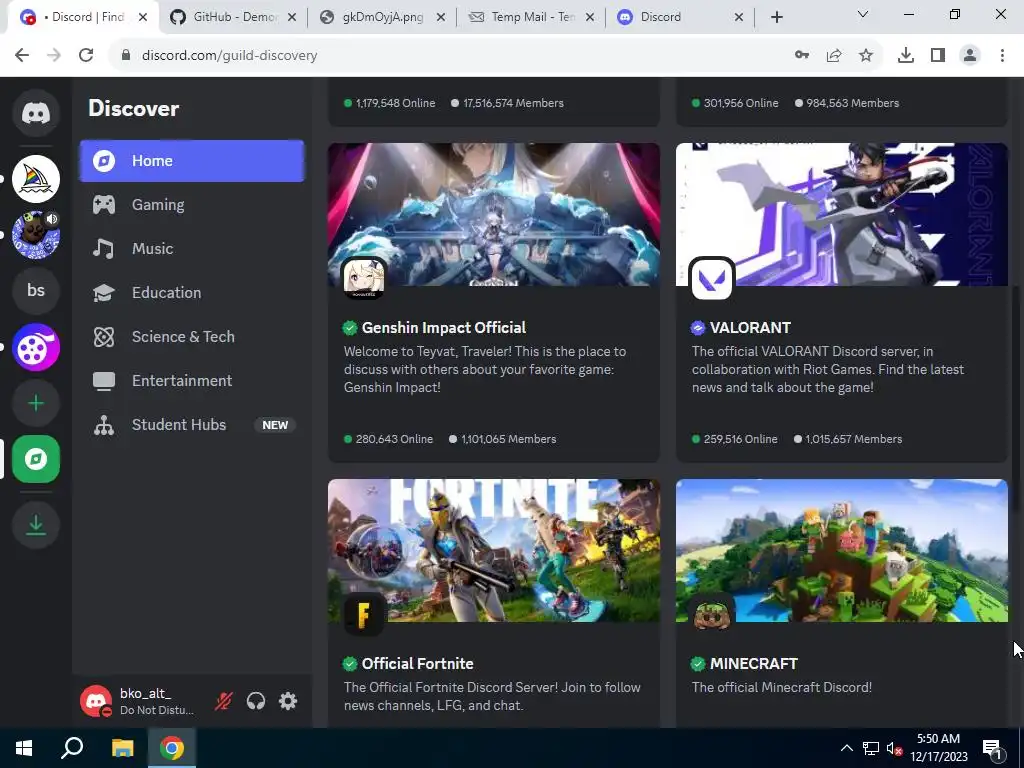Toggle Chrome side panel
This screenshot has height=768, width=1024.
tap(938, 56)
